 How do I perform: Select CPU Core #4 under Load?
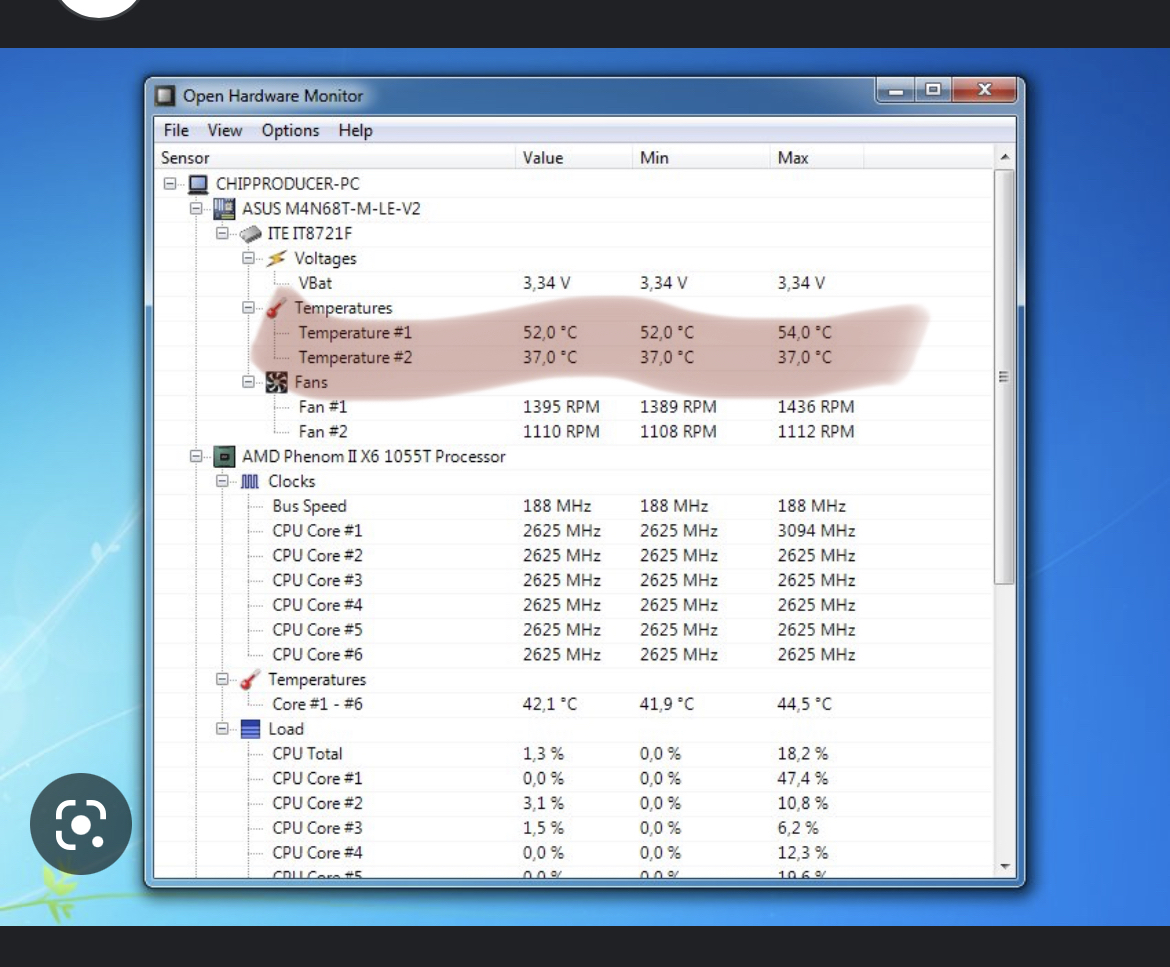click(573, 852)
